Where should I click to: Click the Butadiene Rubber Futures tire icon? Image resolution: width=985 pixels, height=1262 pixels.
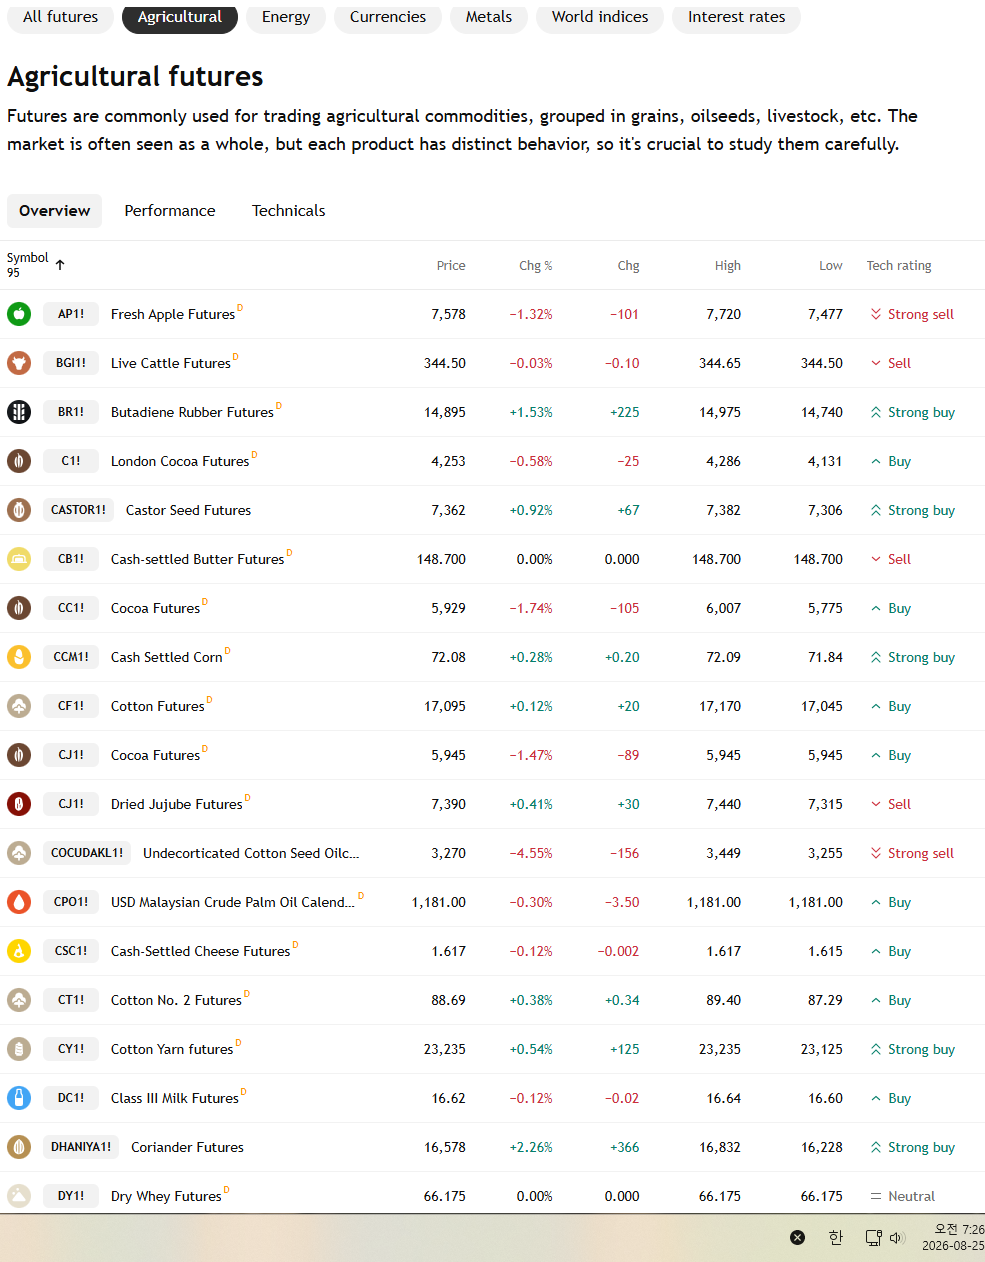pyautogui.click(x=19, y=412)
